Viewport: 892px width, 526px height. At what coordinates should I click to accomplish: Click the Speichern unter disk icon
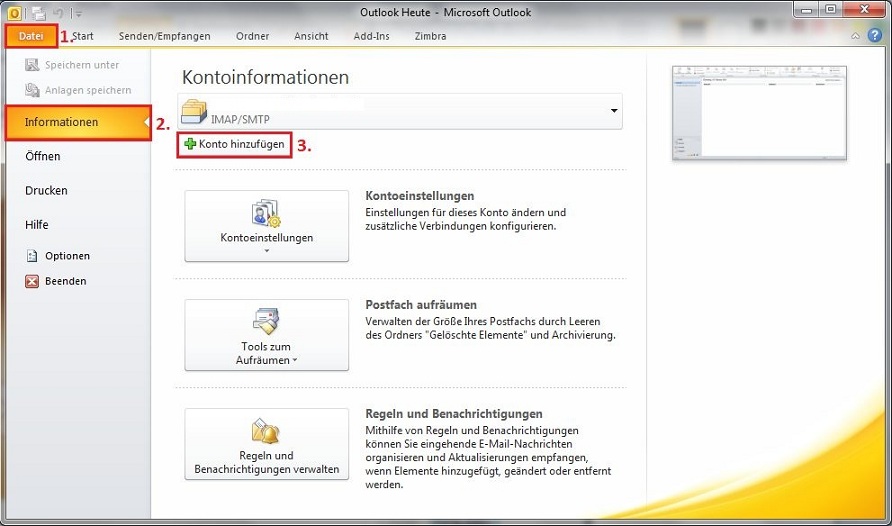click(x=32, y=65)
